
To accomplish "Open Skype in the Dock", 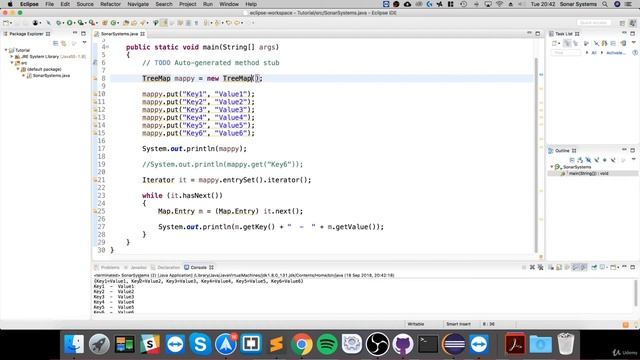I will [x=200, y=344].
